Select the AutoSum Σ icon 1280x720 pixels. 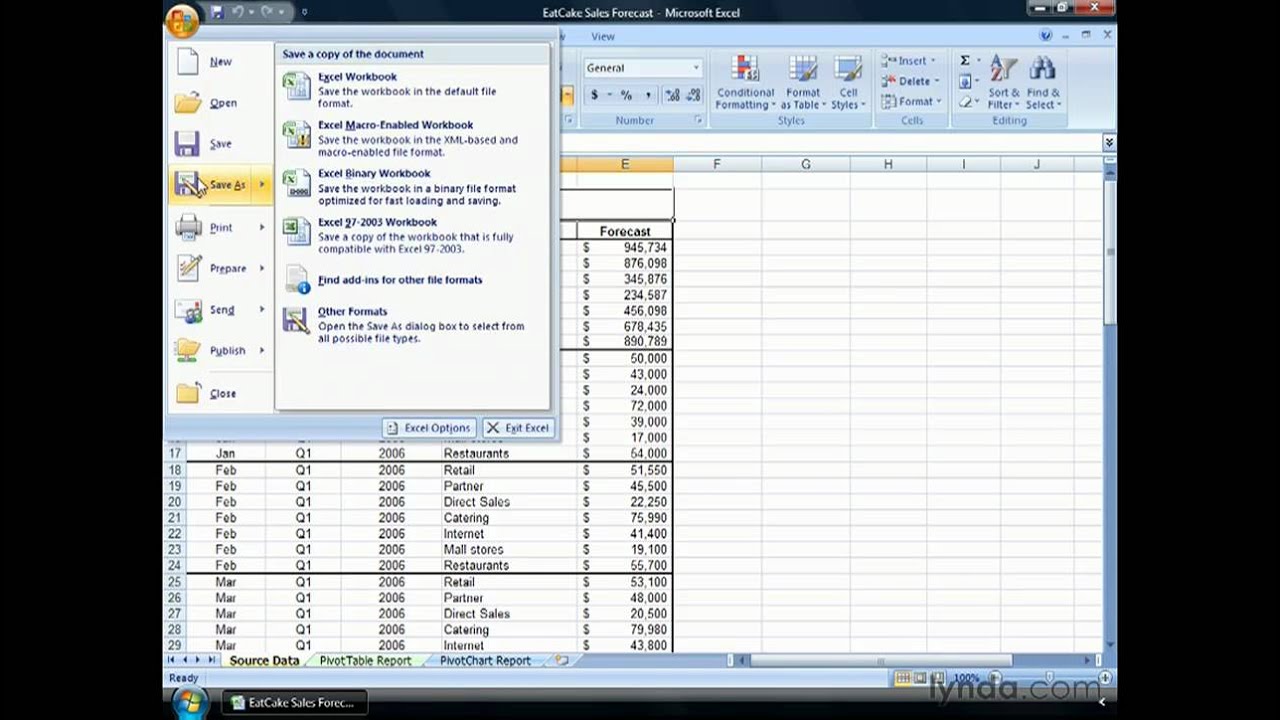[963, 60]
